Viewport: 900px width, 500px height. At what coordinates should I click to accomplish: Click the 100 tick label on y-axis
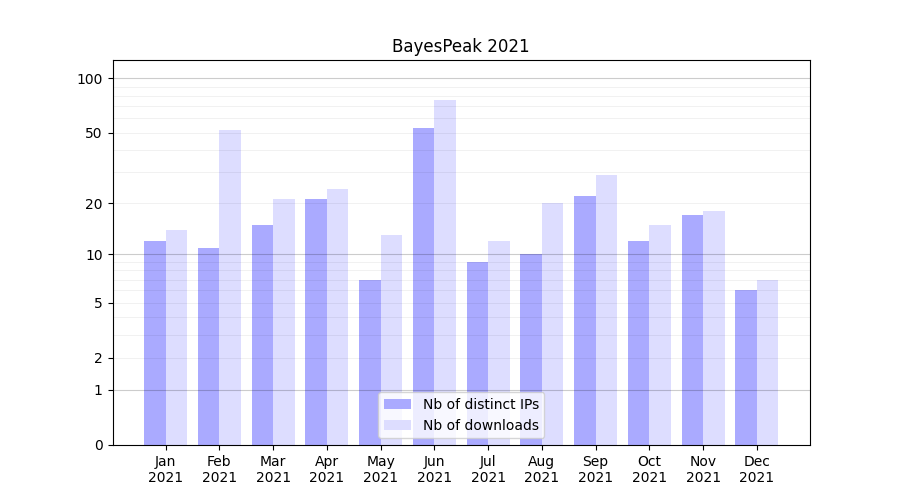pyautogui.click(x=90, y=79)
